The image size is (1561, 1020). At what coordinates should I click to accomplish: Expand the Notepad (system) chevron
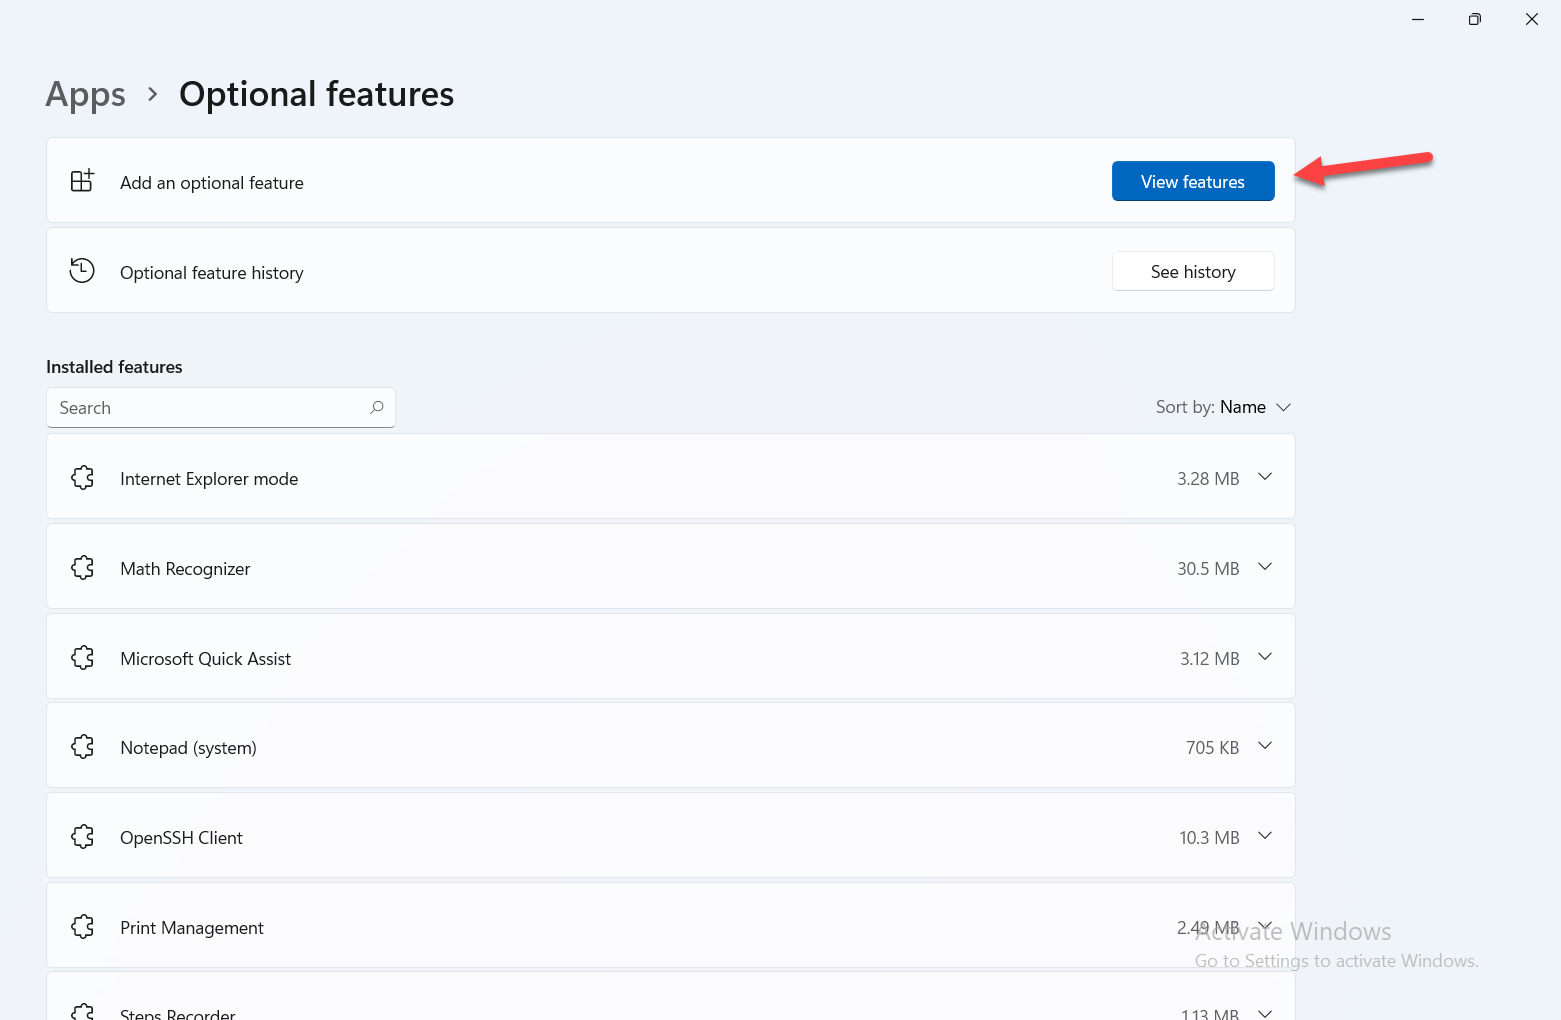click(x=1264, y=746)
